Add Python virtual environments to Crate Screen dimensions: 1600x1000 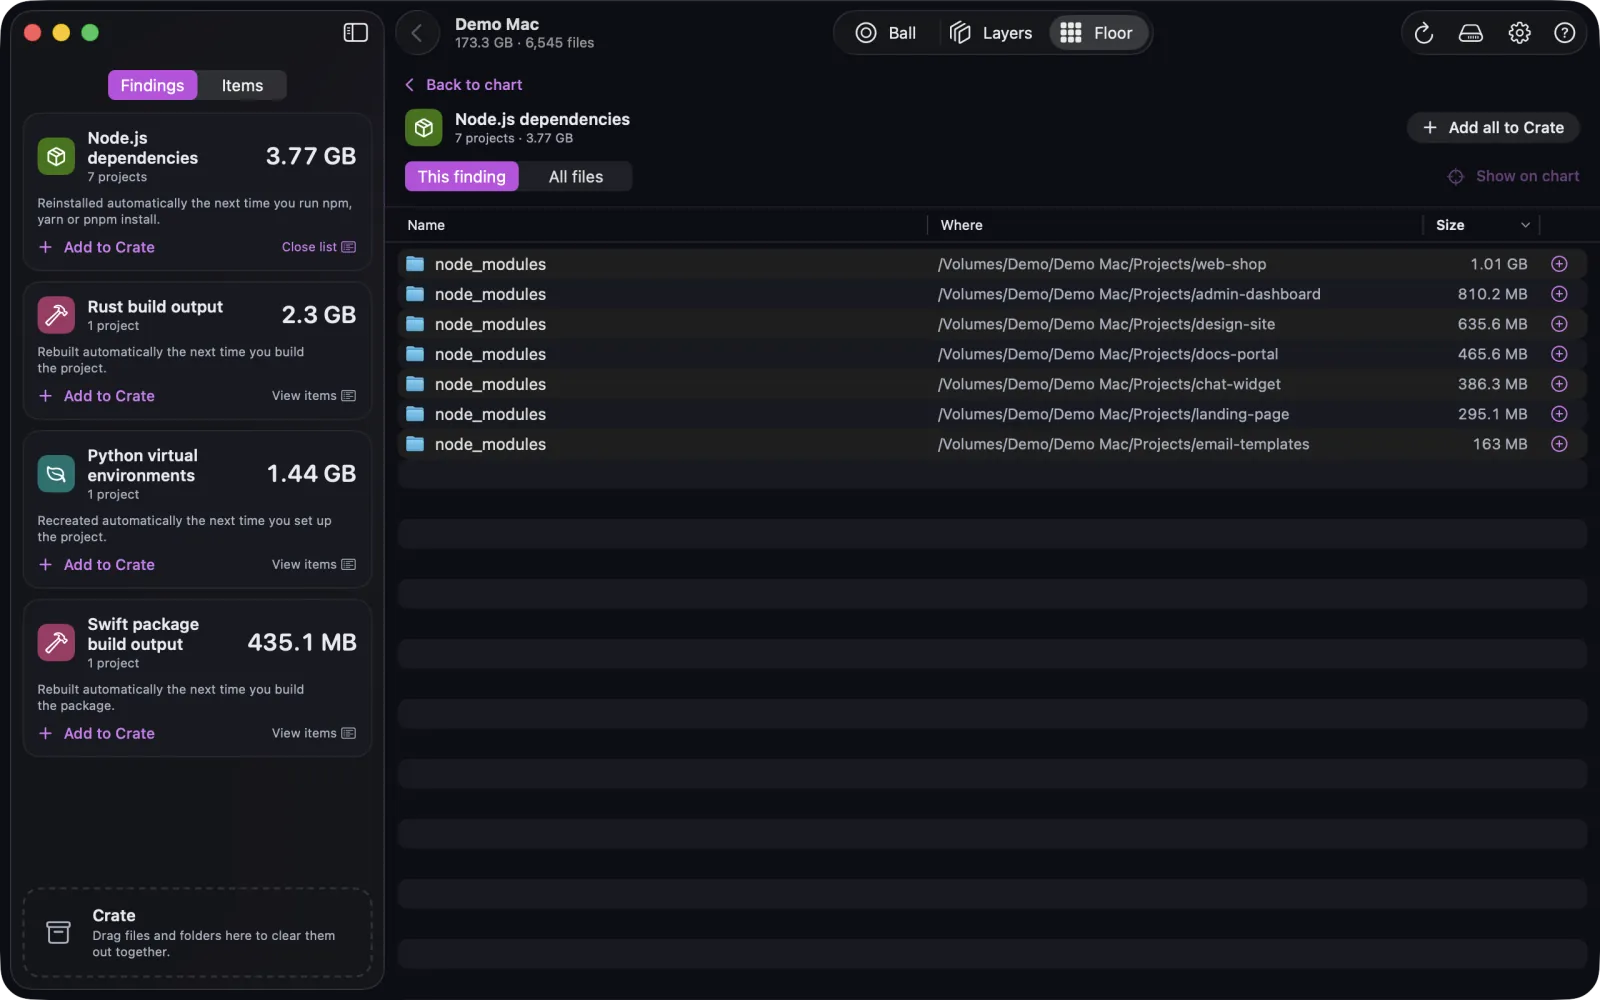97,565
